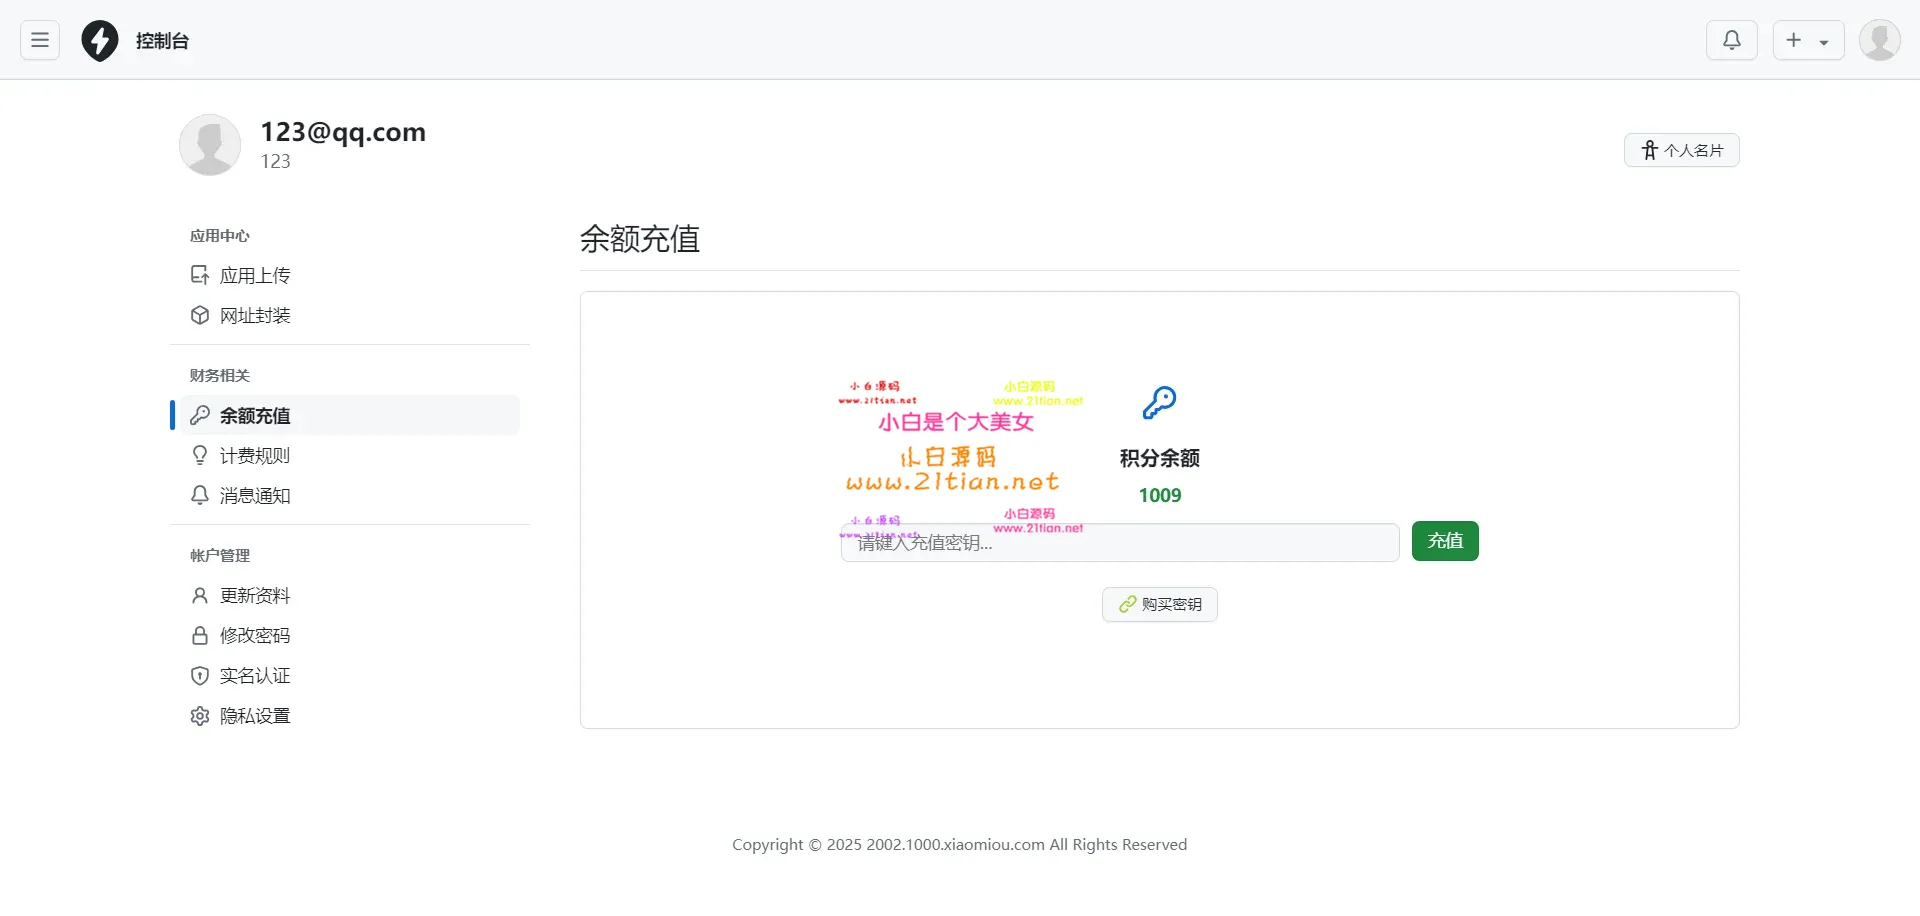The image size is (1920, 916).
Task: Expand the plus create dropdown
Action: click(x=1808, y=41)
